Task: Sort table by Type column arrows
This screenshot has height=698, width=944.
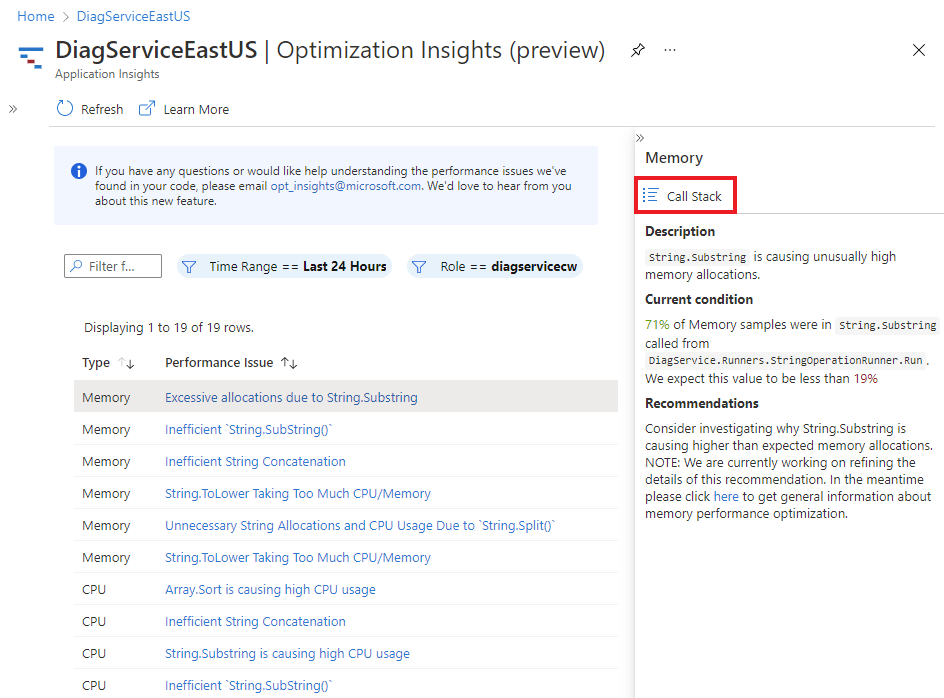Action: [x=126, y=363]
